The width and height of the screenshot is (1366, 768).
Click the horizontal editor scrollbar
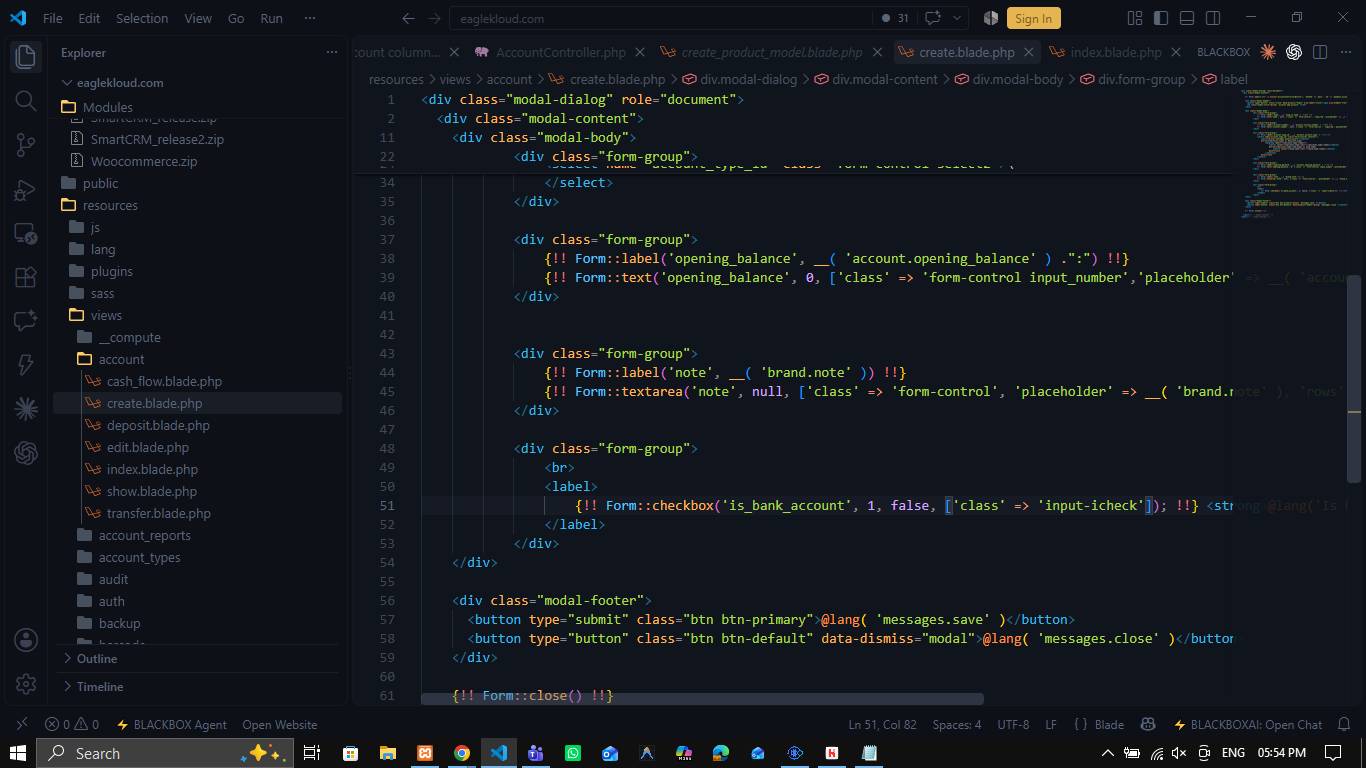(702, 699)
